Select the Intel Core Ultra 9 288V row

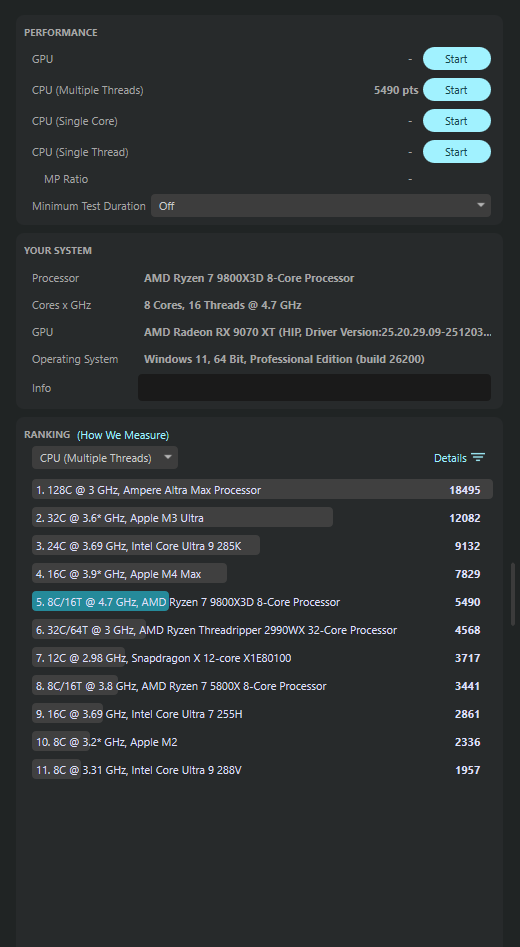(262, 769)
